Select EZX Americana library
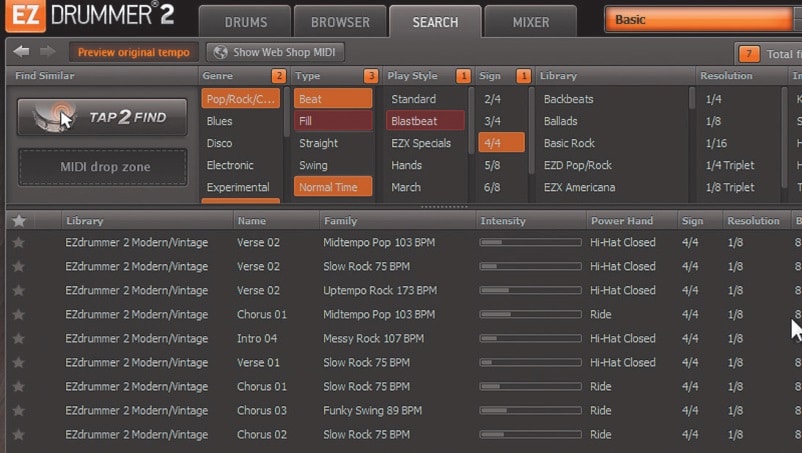This screenshot has height=453, width=802. click(580, 187)
